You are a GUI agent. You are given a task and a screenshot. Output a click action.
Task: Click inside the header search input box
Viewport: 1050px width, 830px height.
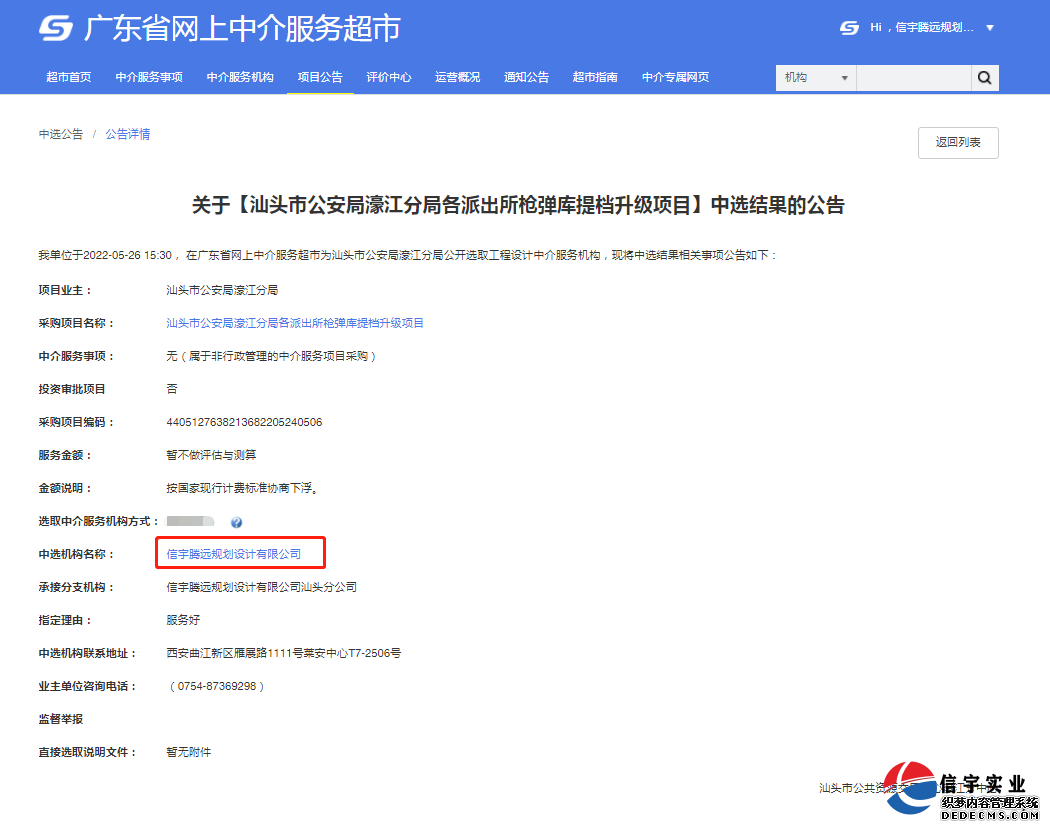click(x=913, y=77)
